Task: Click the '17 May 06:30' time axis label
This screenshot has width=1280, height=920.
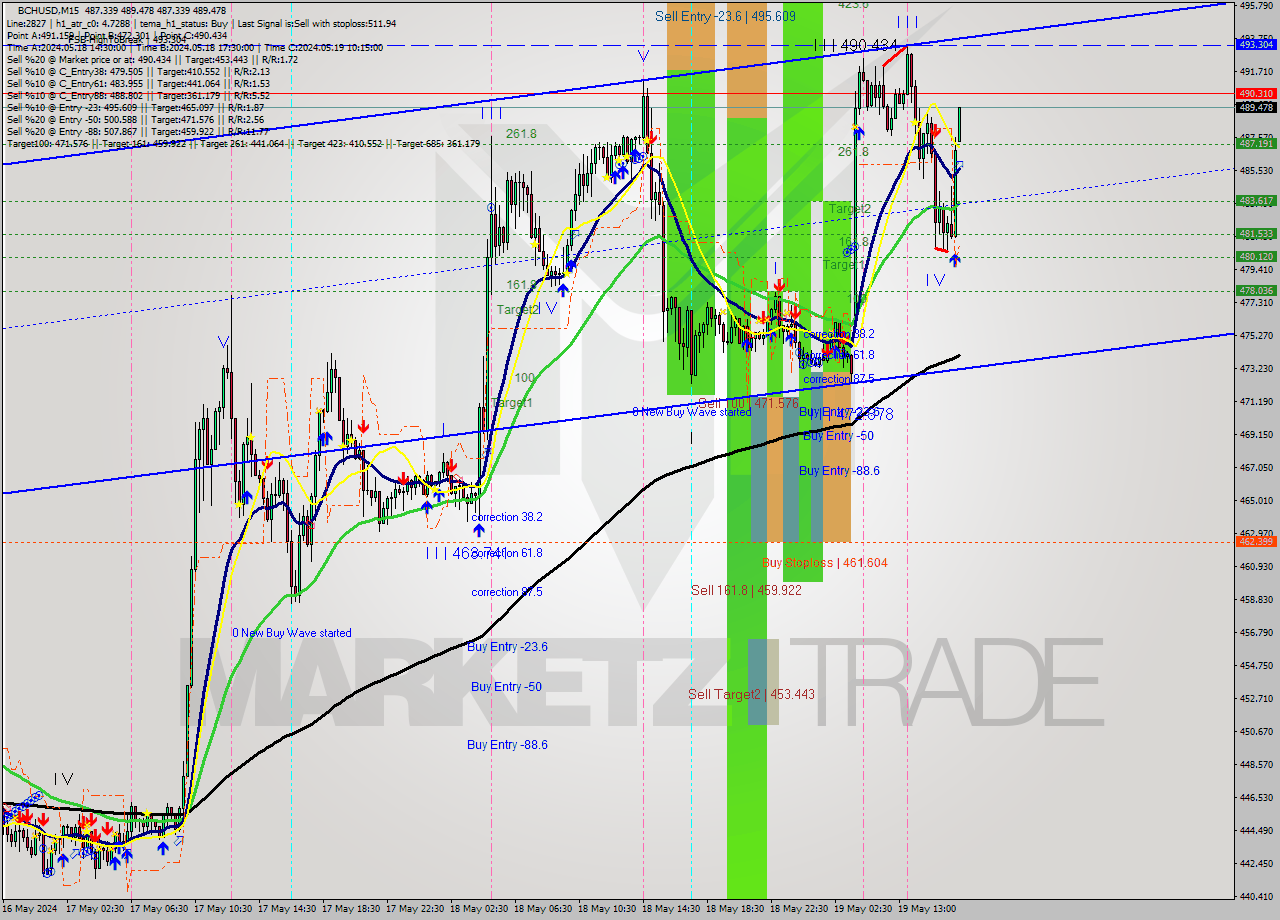Action: [x=161, y=909]
